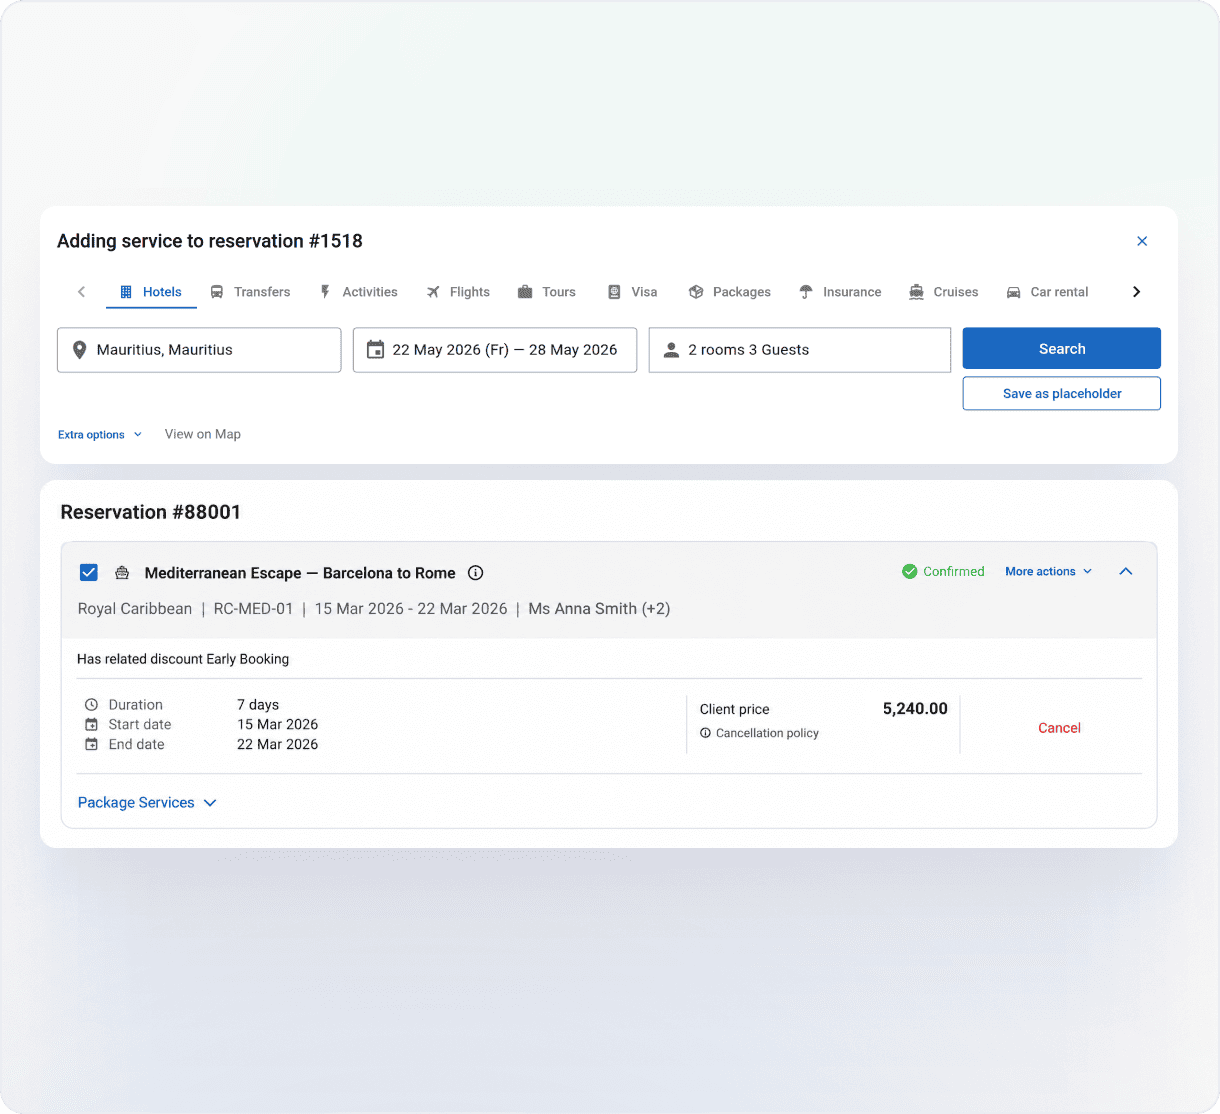Click the Client price 5,240.00 value
Image resolution: width=1220 pixels, height=1114 pixels.
click(x=915, y=709)
